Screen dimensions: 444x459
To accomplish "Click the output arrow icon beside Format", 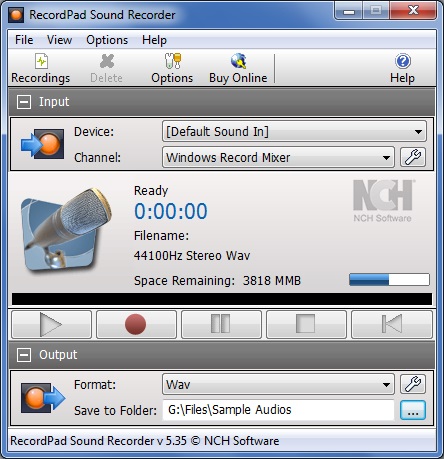I will coord(43,398).
